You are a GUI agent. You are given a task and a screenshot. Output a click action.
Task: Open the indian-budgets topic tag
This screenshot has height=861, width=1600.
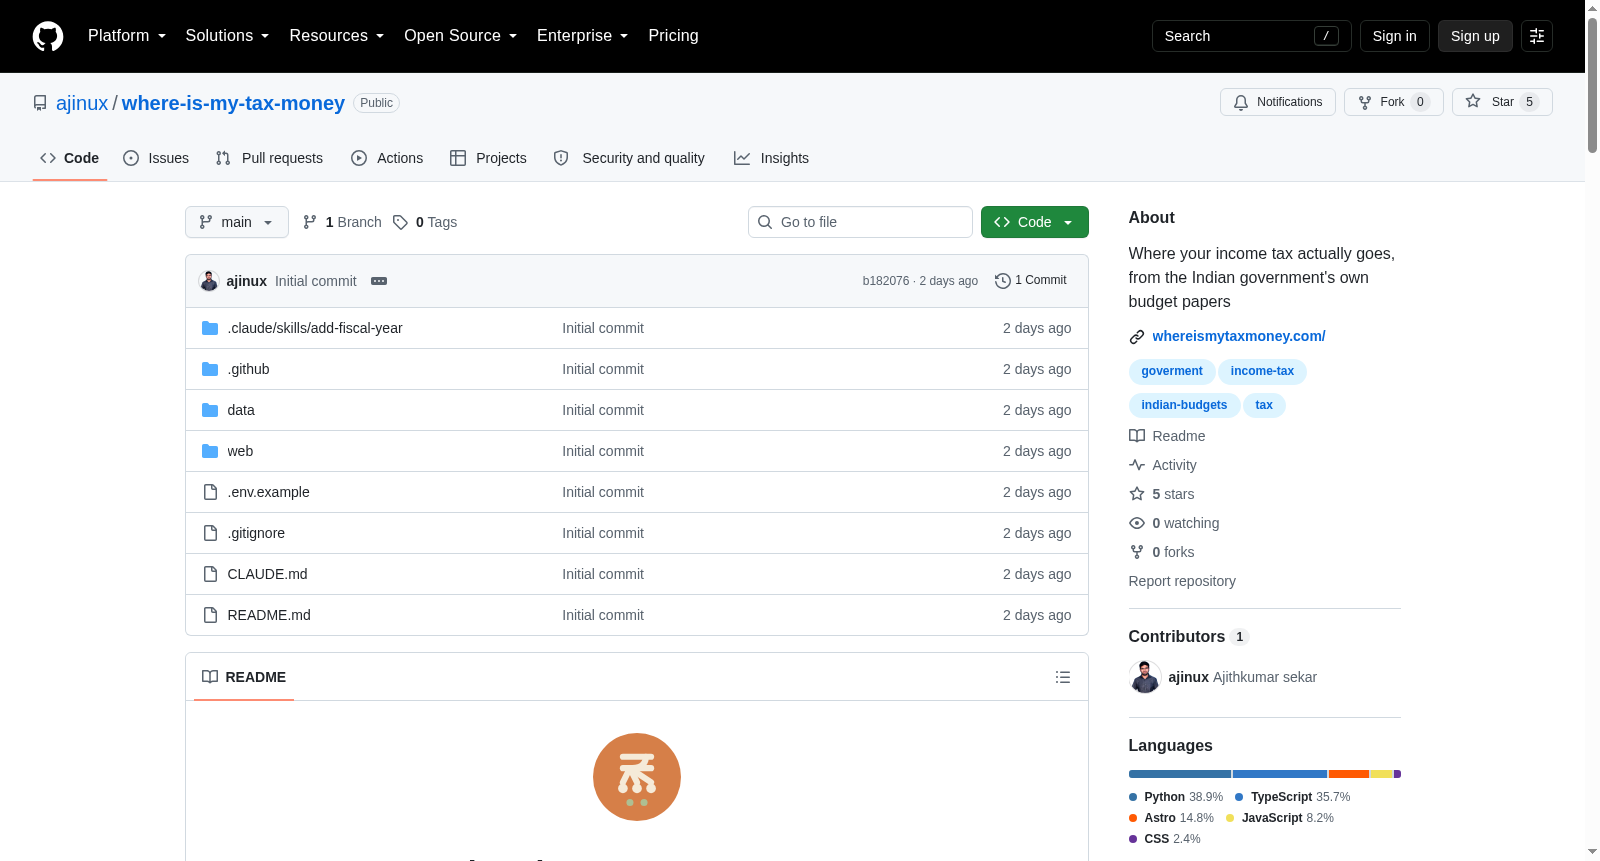pyautogui.click(x=1184, y=405)
